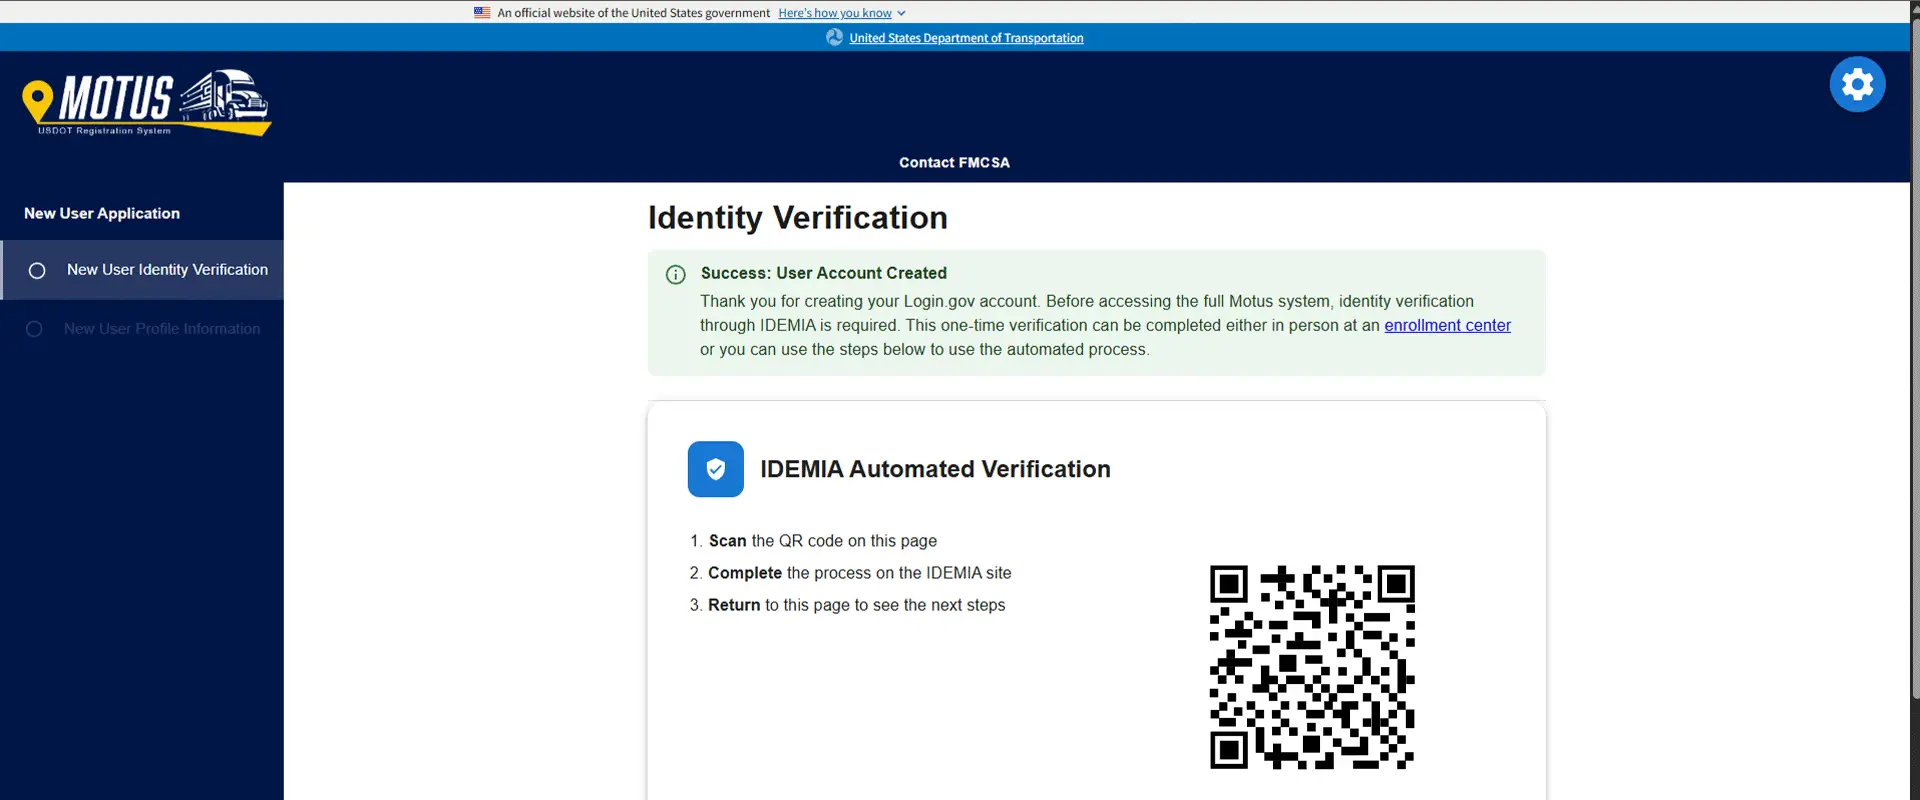Click the IDEMIA Automated Verification heading
1920x800 pixels.
[935, 469]
